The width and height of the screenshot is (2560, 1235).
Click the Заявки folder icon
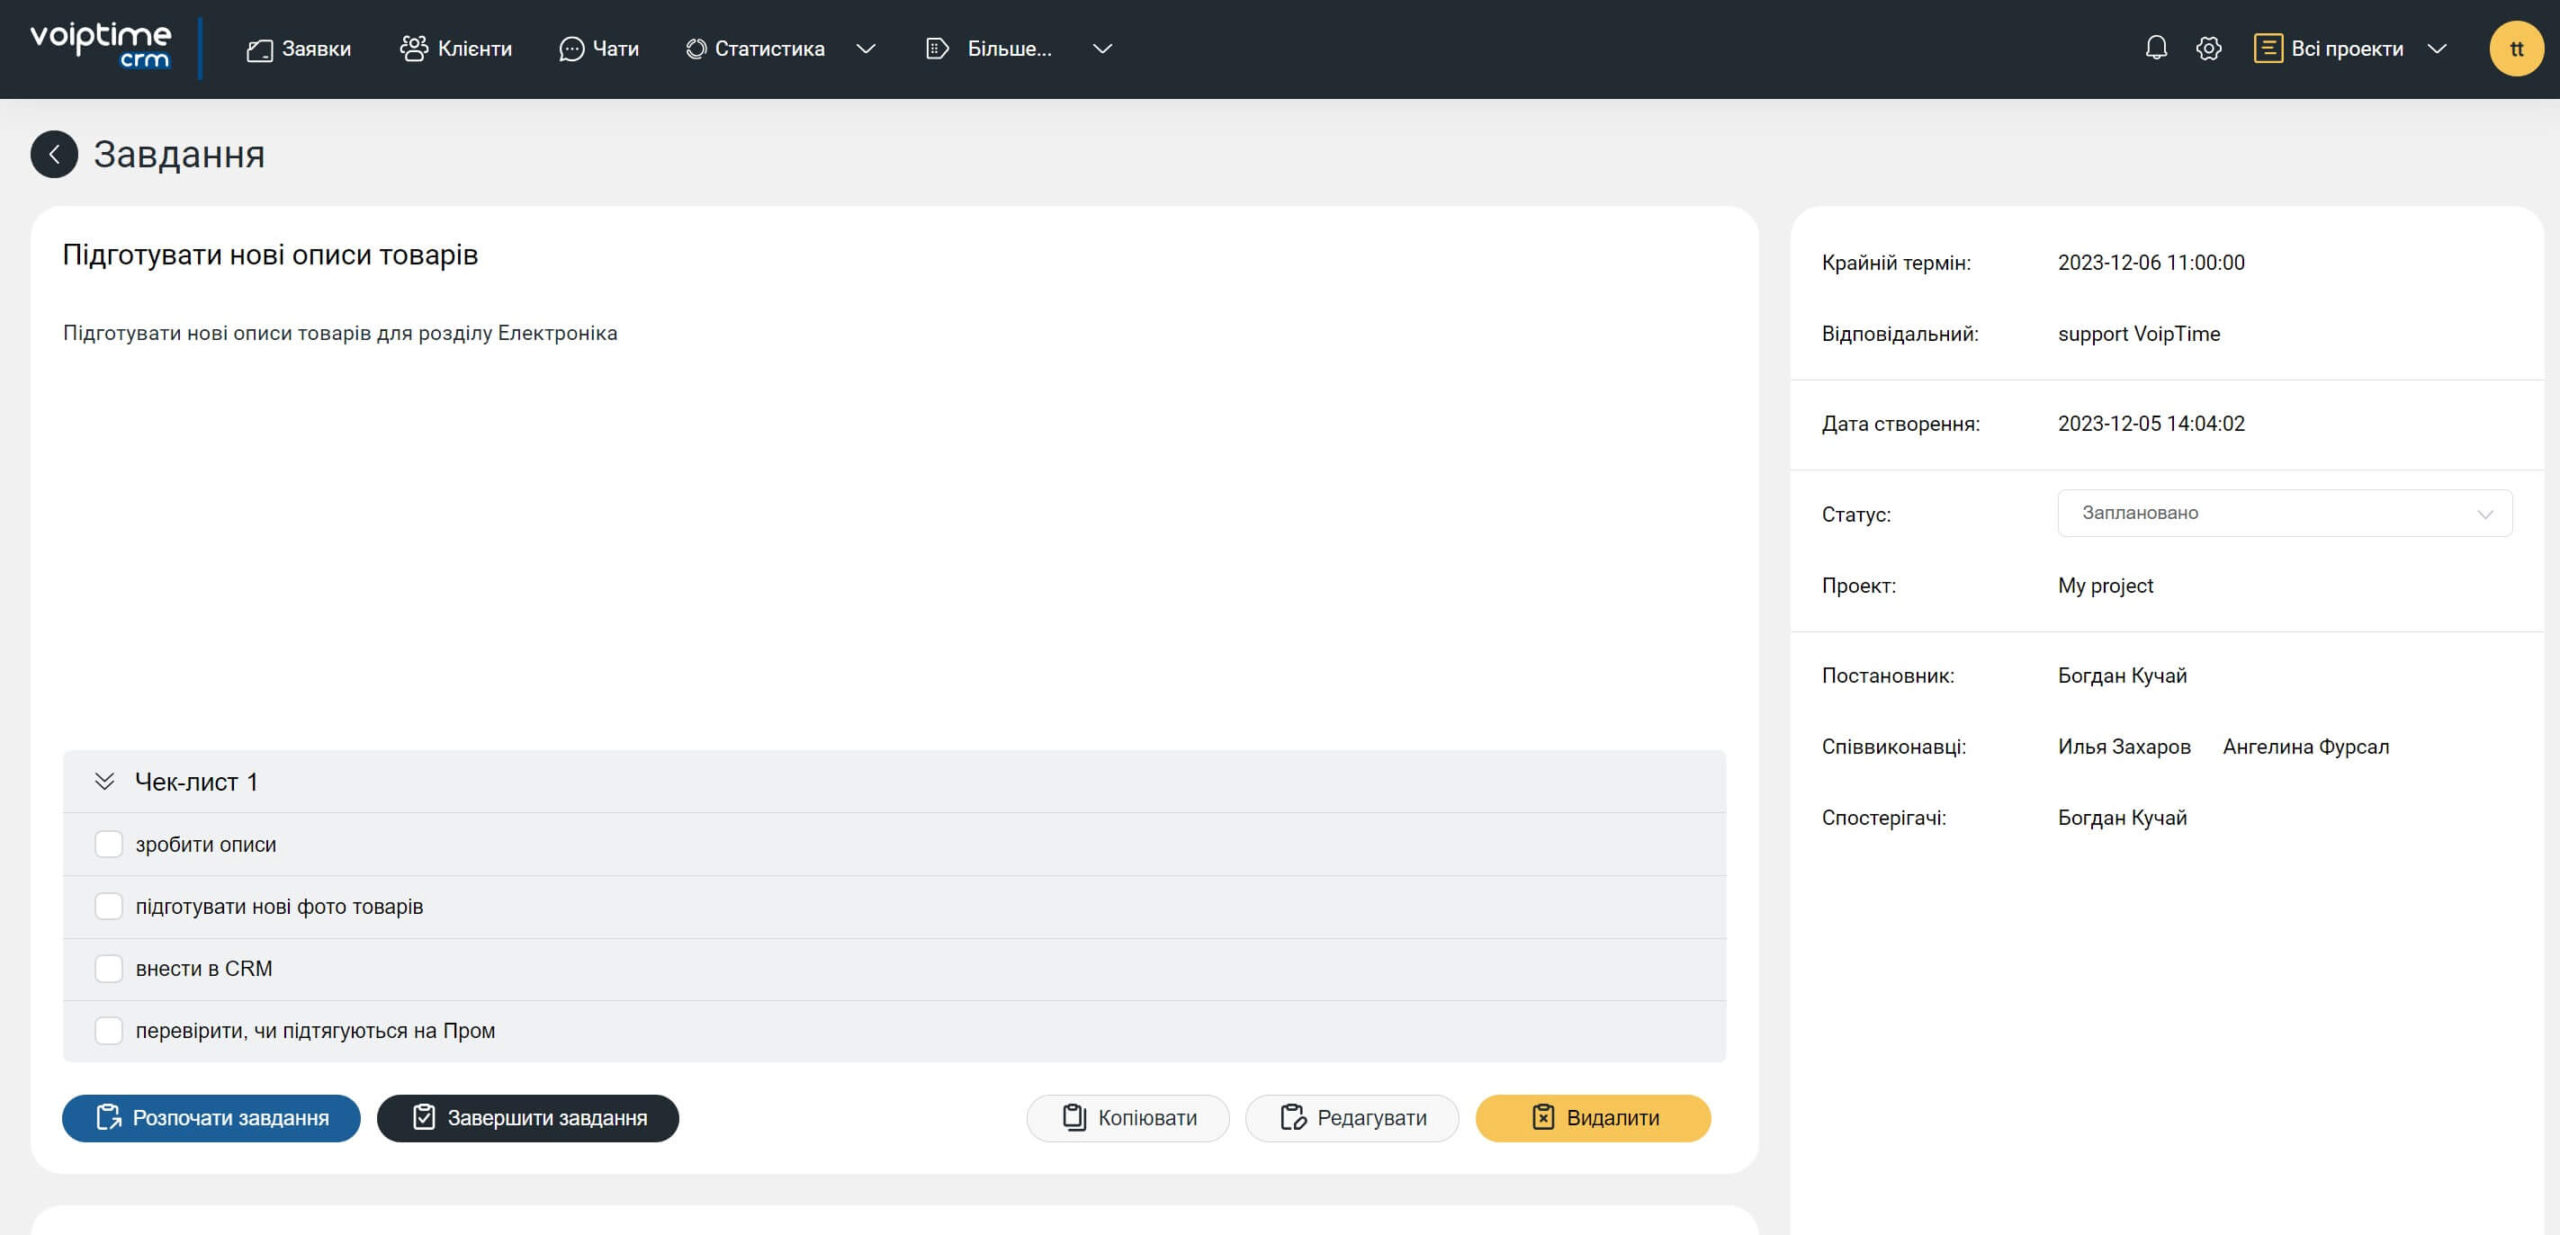[259, 49]
